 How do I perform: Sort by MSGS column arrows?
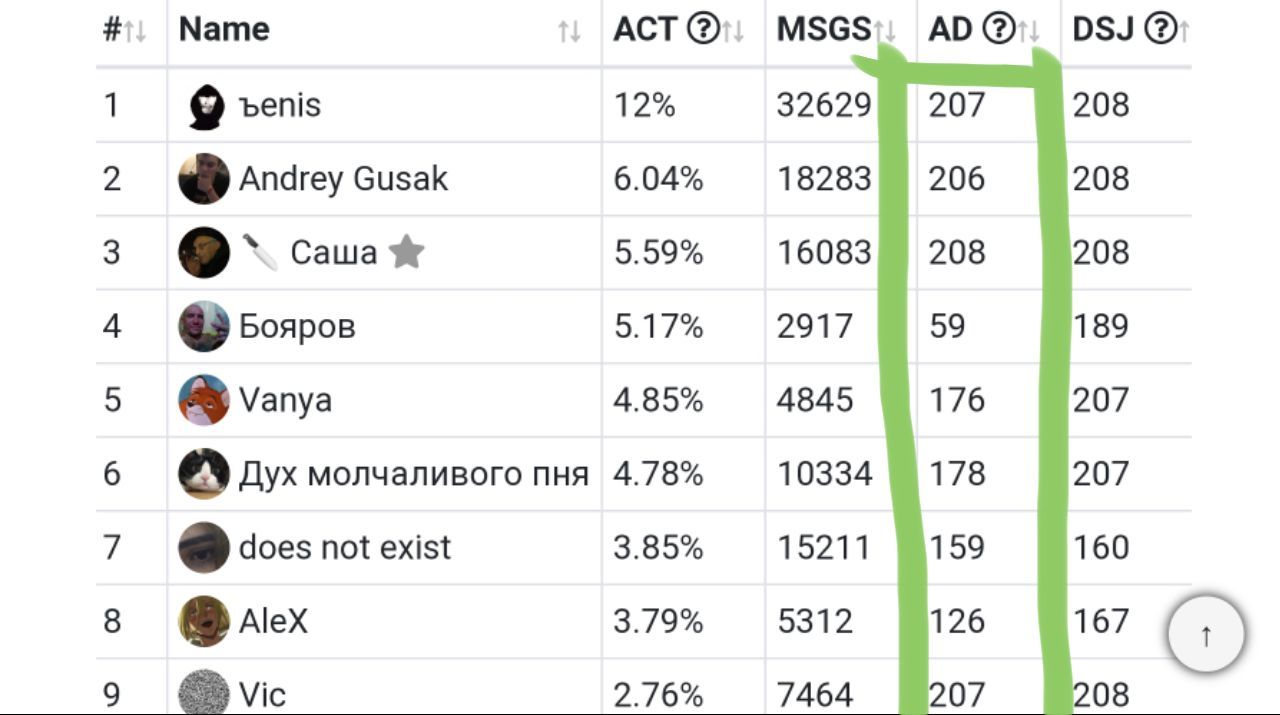click(x=885, y=32)
